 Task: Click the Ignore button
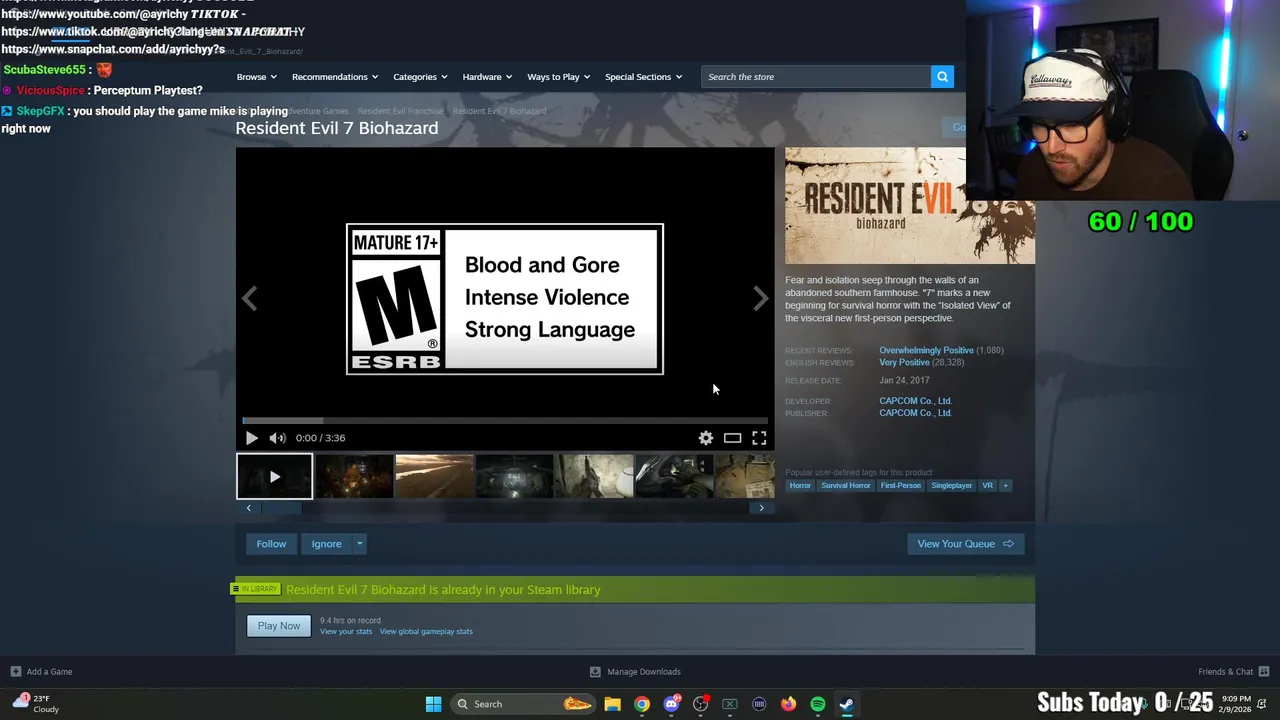coord(326,544)
